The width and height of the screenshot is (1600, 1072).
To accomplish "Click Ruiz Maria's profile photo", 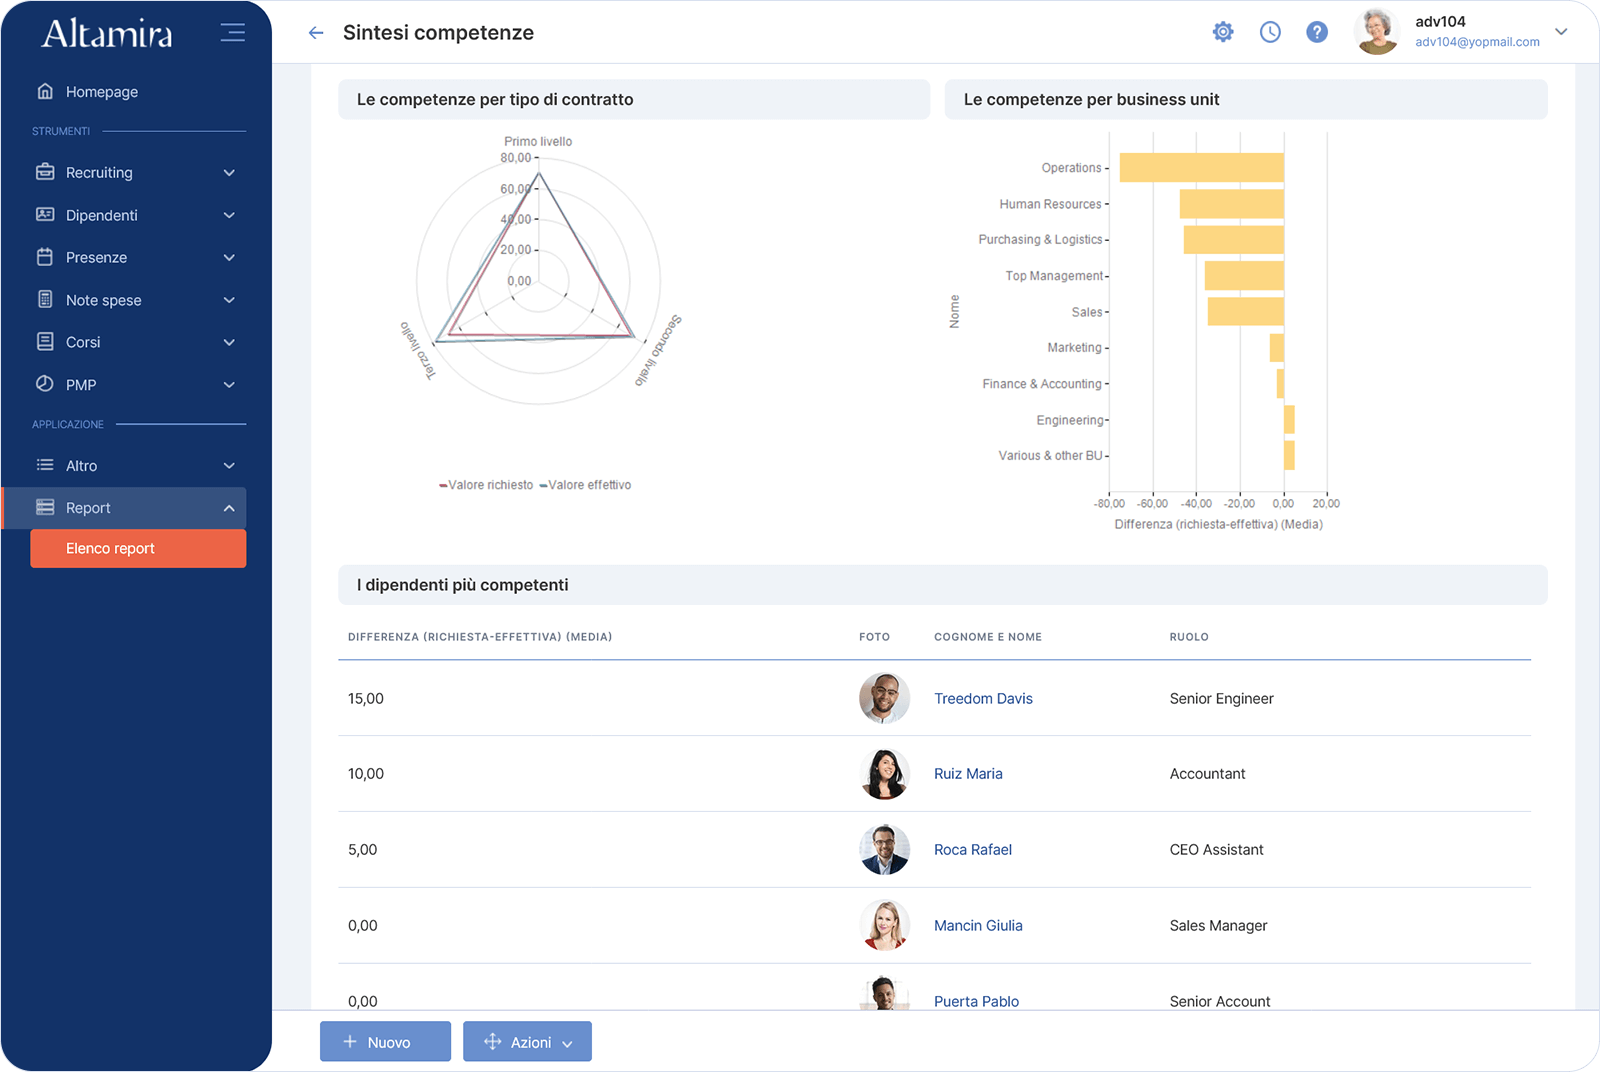I will tap(884, 774).
